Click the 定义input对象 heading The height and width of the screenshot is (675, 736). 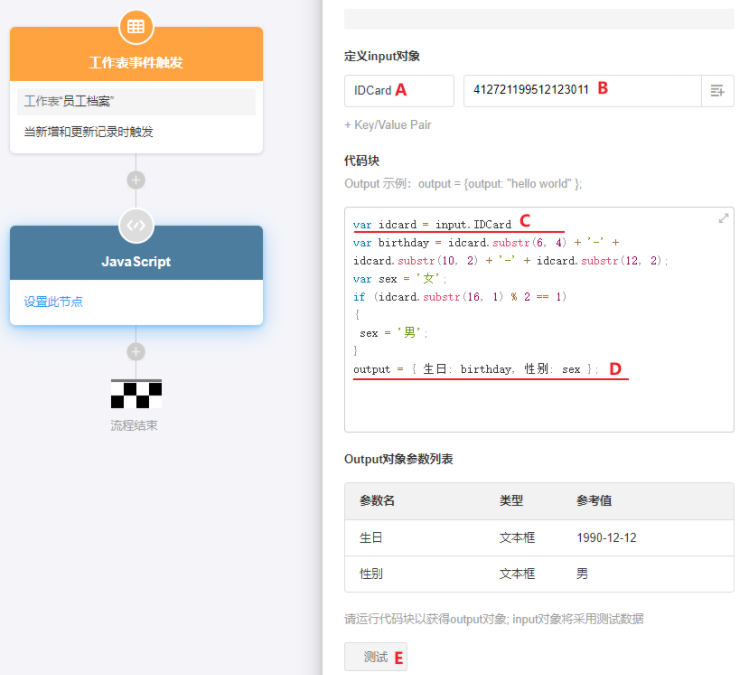[382, 56]
